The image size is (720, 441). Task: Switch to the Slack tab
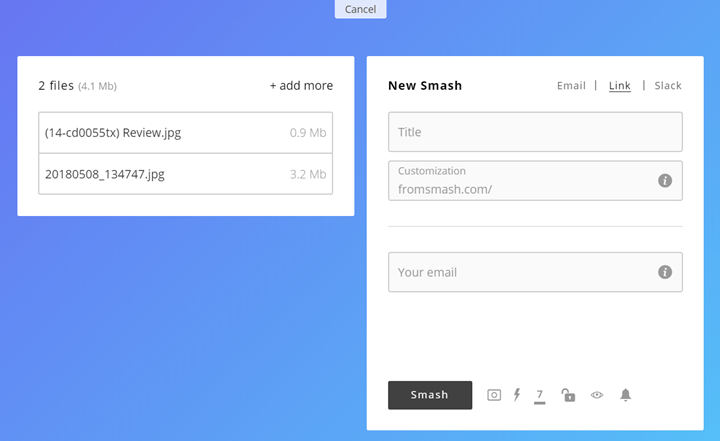pyautogui.click(x=668, y=85)
